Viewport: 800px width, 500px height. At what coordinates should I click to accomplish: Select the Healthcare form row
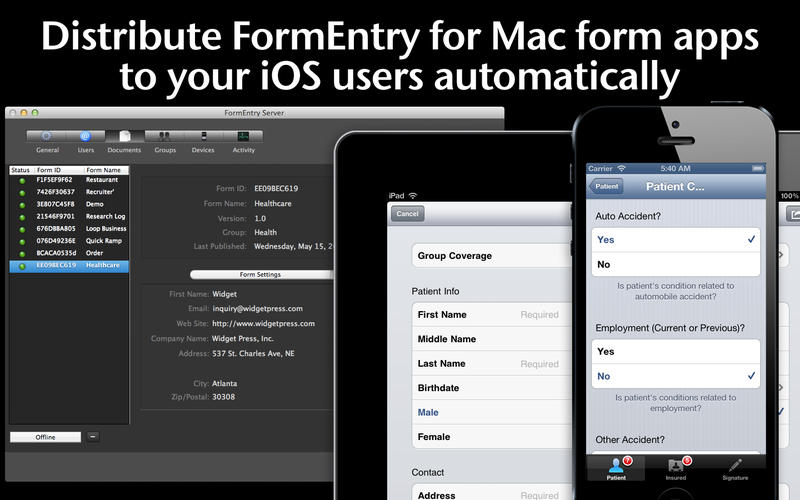coord(69,266)
